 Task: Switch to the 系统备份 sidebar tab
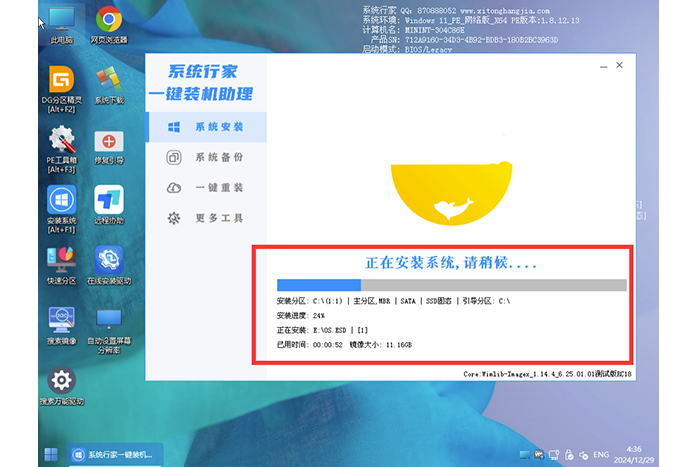206,157
